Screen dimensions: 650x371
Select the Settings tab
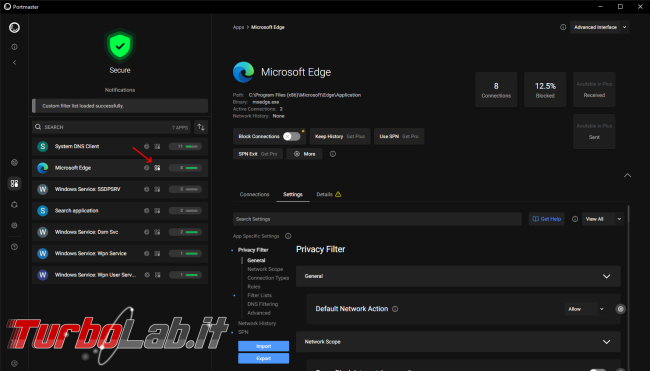(293, 194)
